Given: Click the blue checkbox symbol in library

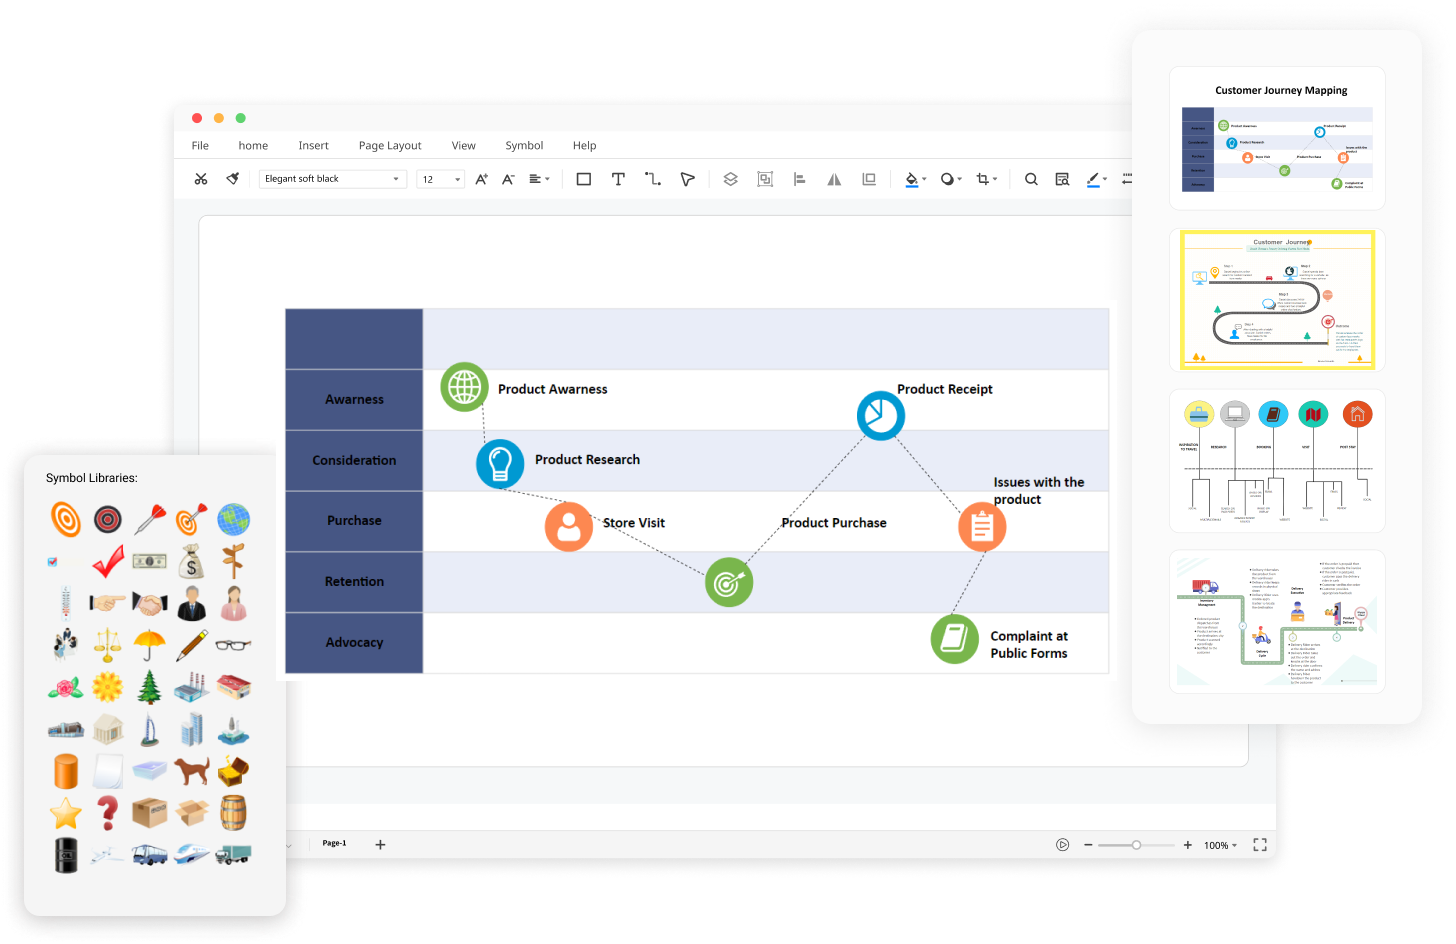Looking at the screenshot, I should pos(53,562).
